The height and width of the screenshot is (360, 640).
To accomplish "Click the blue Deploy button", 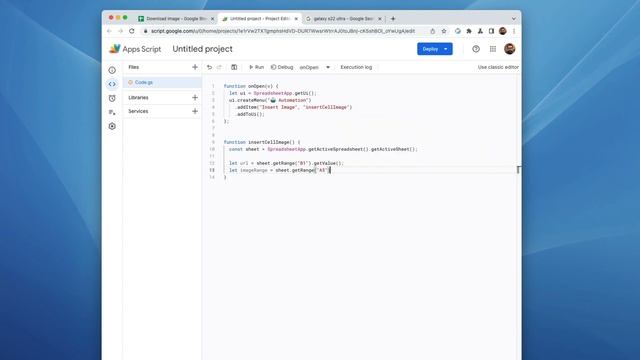I will click(435, 49).
